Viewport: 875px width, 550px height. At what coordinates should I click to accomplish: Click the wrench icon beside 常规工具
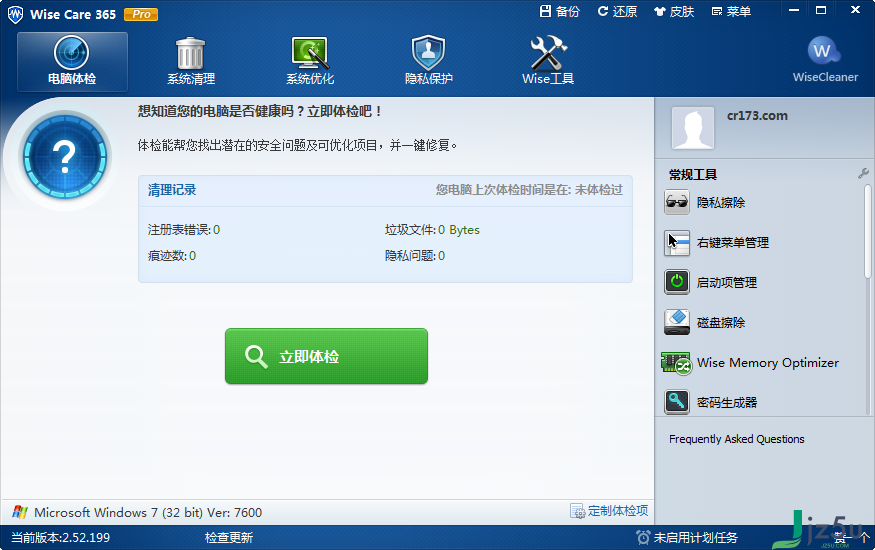(863, 174)
